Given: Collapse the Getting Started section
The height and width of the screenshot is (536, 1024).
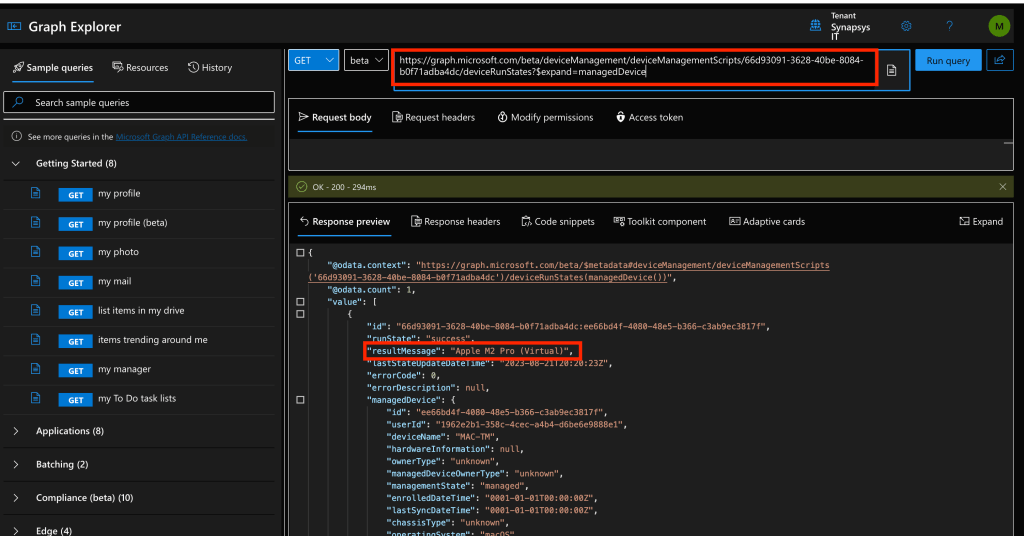Looking at the screenshot, I should point(17,163).
